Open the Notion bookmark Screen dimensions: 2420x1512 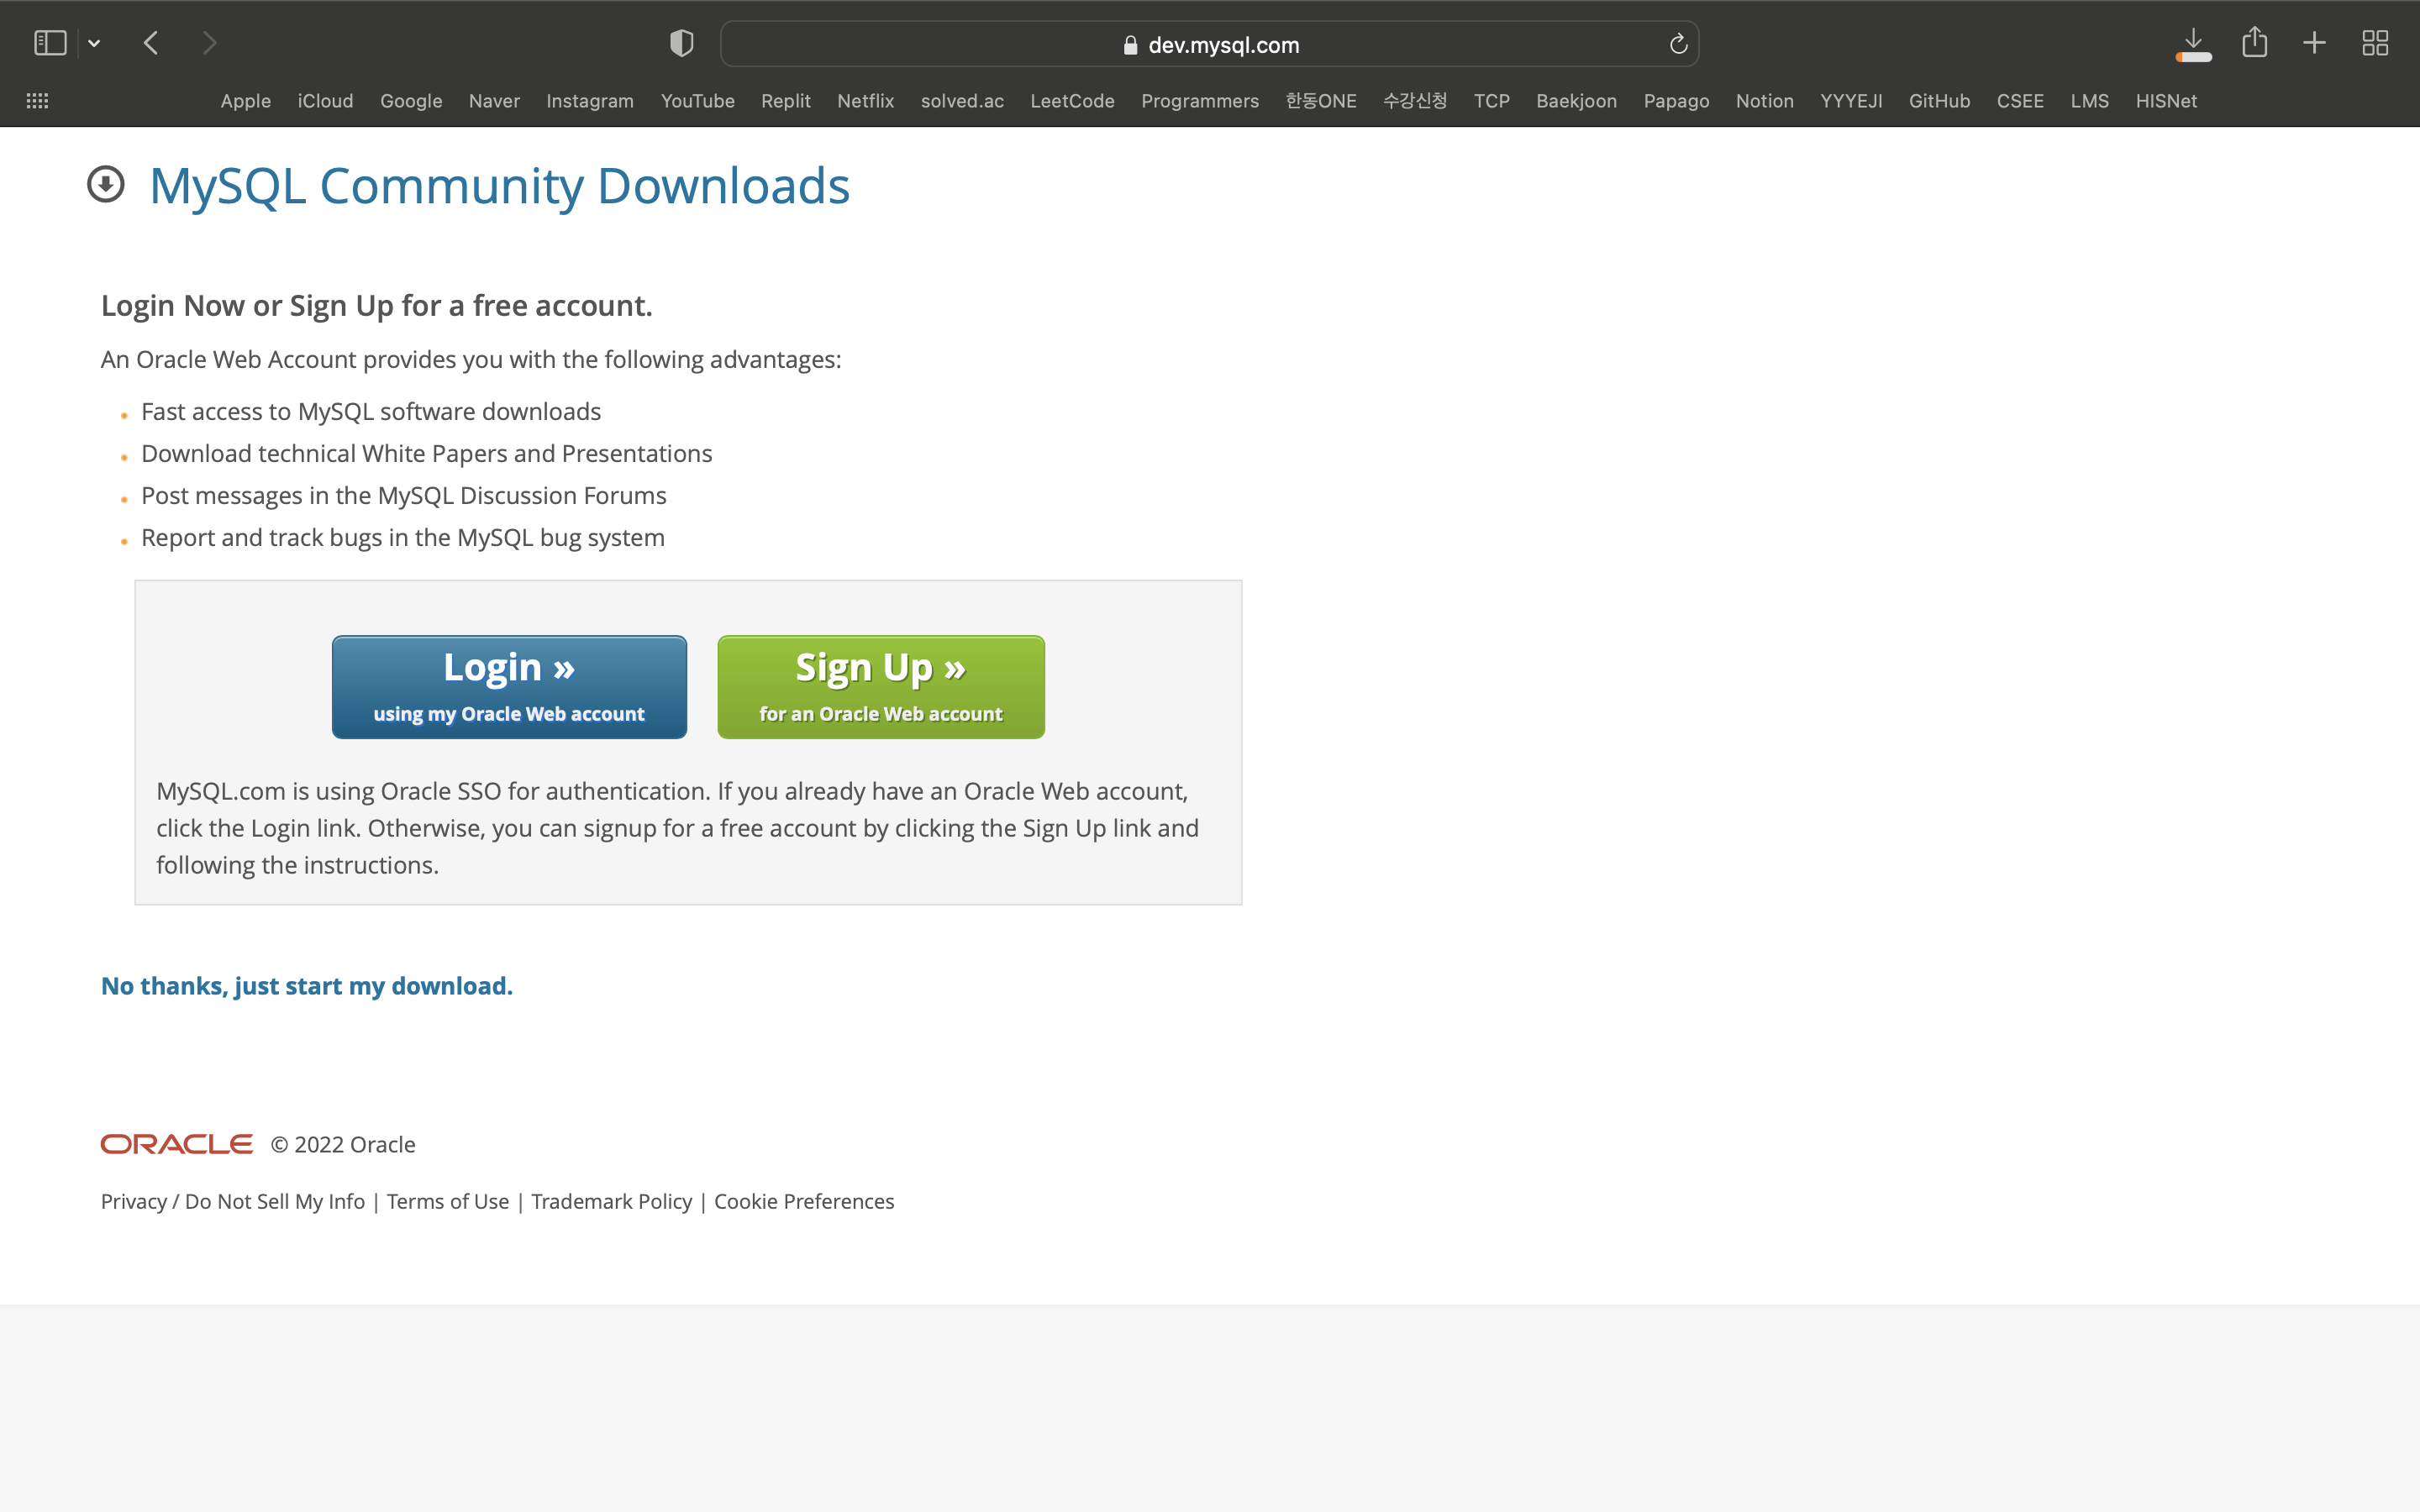[1764, 101]
